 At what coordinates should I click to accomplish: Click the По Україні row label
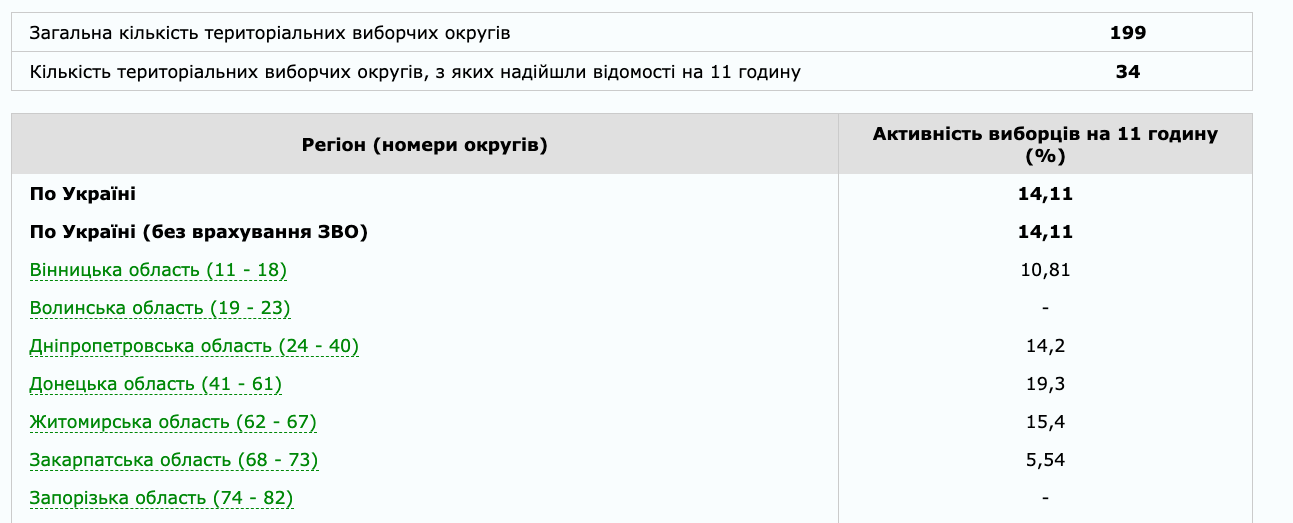(83, 194)
